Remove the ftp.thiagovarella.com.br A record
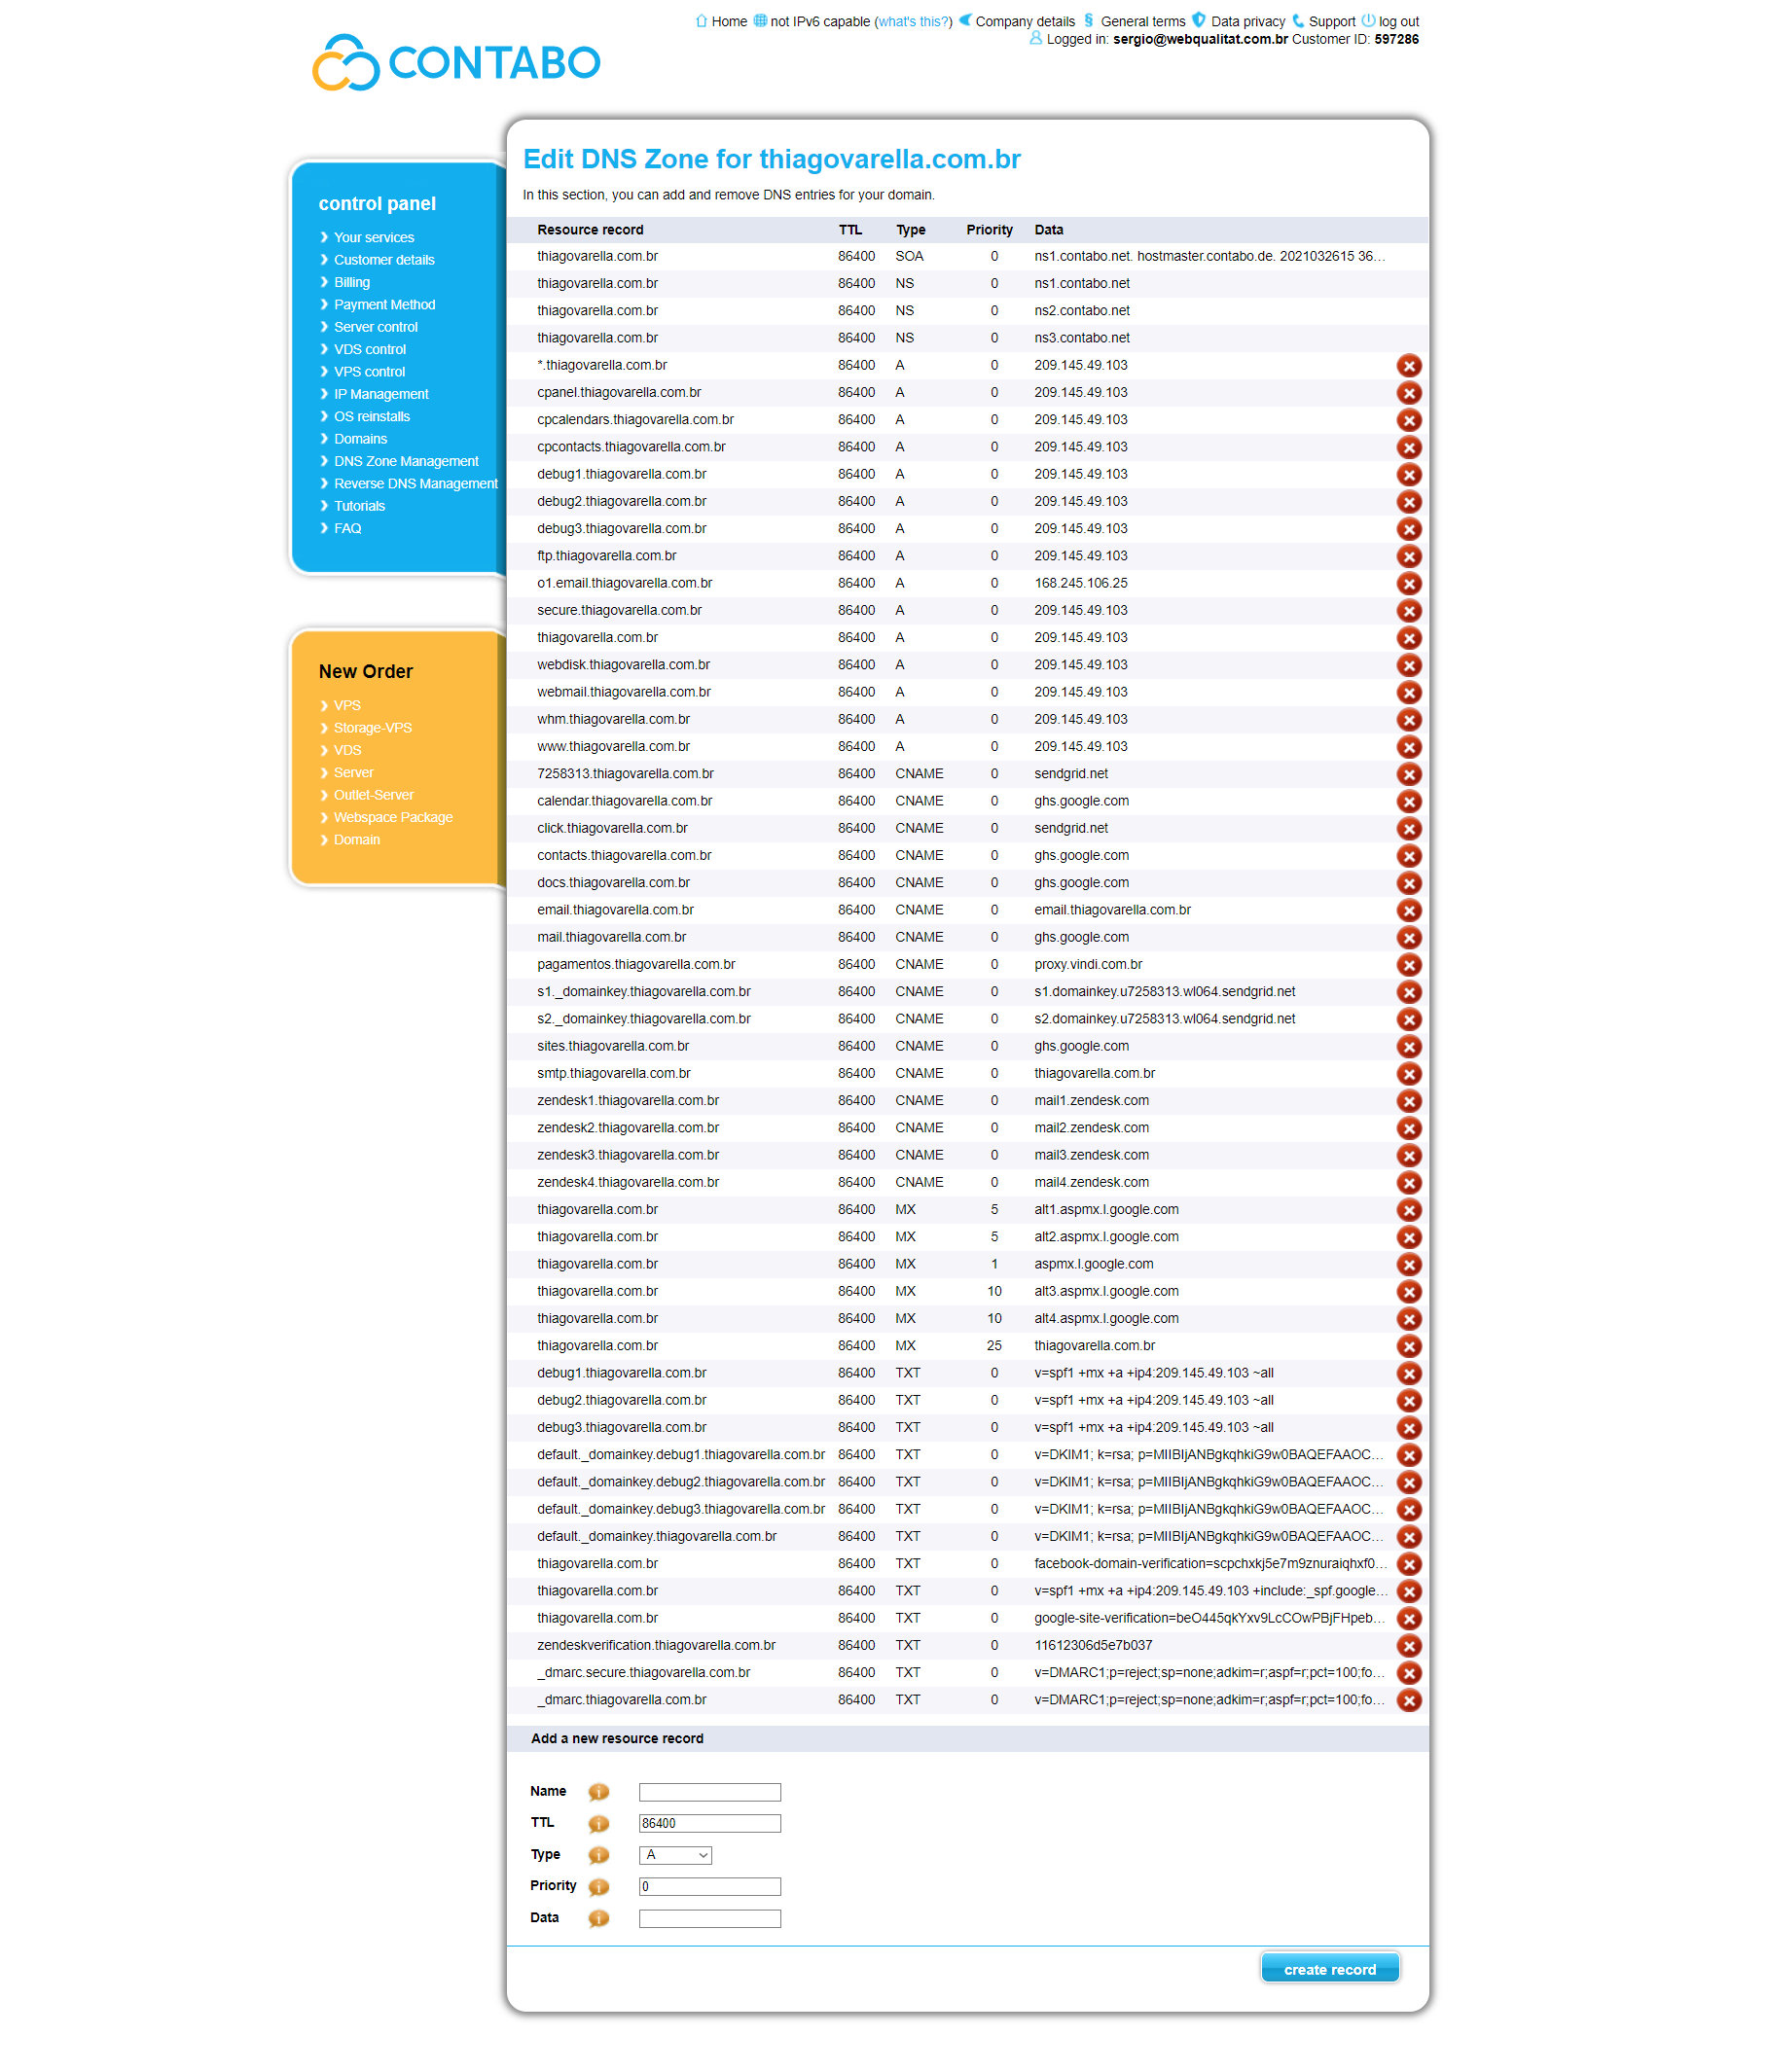 [x=1409, y=556]
